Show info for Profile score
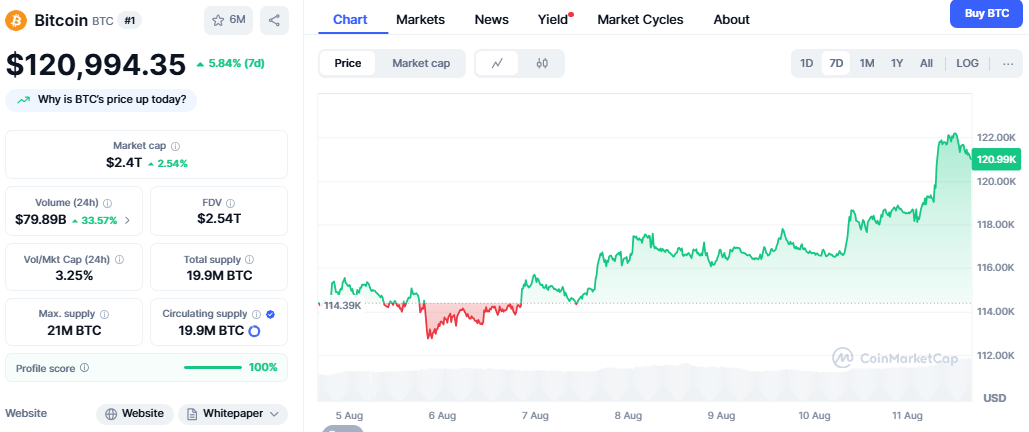Image resolution: width=1029 pixels, height=432 pixels. (85, 368)
